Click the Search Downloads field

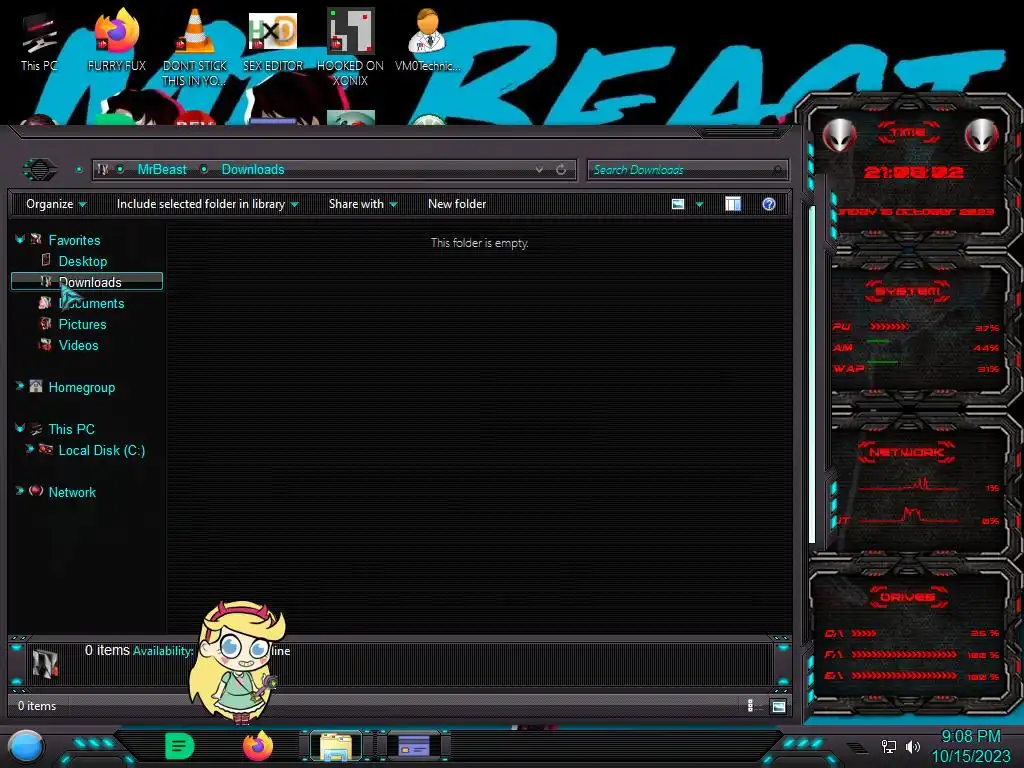pos(687,170)
